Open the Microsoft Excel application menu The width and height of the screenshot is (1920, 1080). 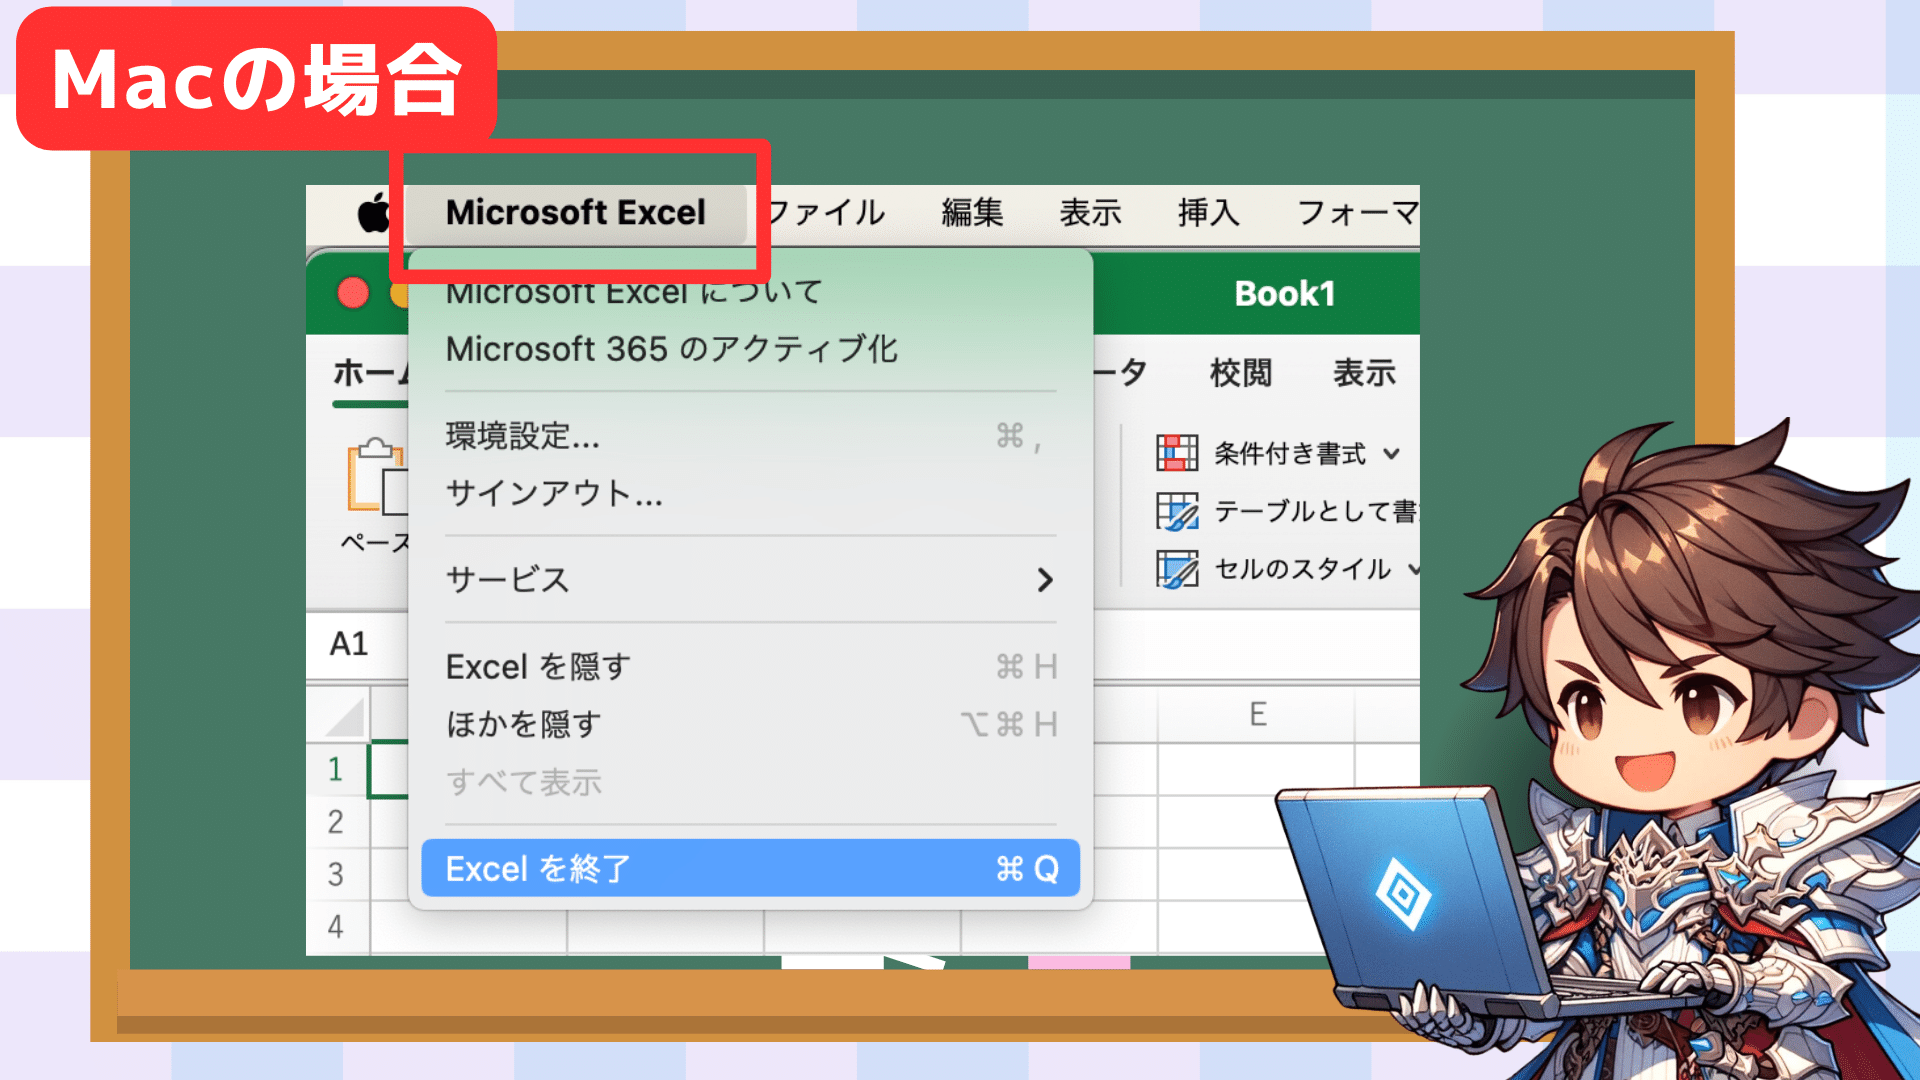[576, 213]
